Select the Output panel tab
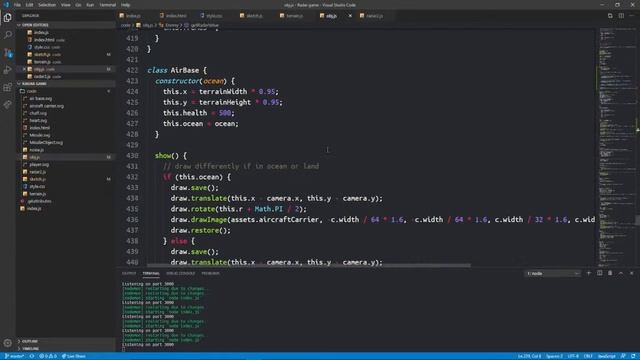The width and height of the screenshot is (640, 360). click(129, 273)
